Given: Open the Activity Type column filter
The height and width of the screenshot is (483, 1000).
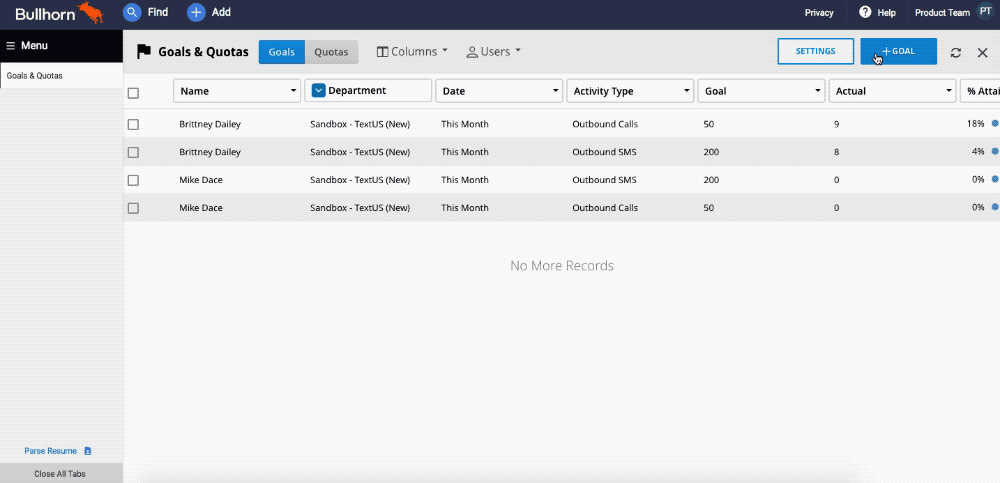Looking at the screenshot, I should [x=630, y=91].
